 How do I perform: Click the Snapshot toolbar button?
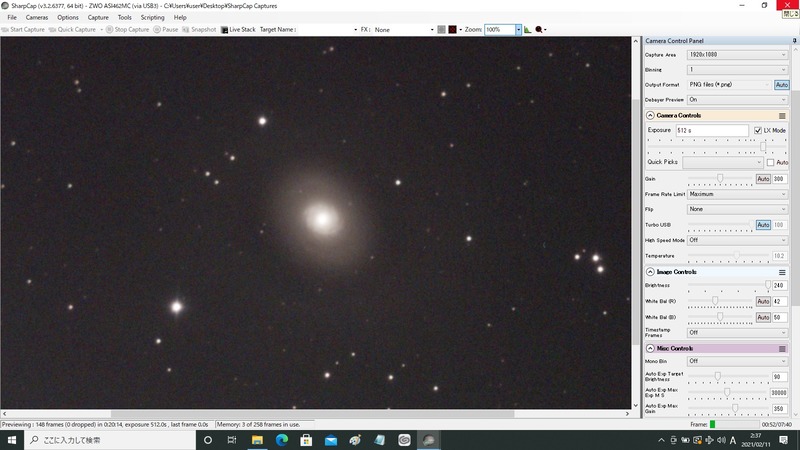[x=199, y=30]
